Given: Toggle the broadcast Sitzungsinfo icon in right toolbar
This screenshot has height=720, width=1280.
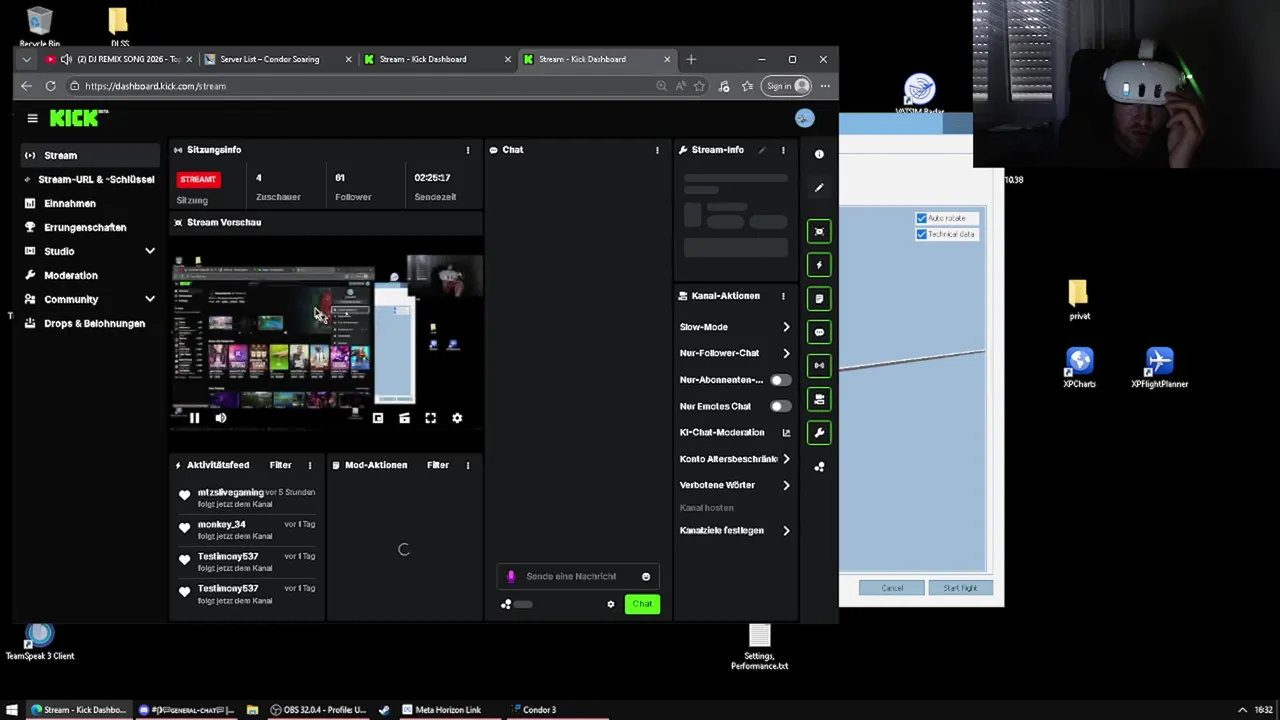Looking at the screenshot, I should (819, 365).
